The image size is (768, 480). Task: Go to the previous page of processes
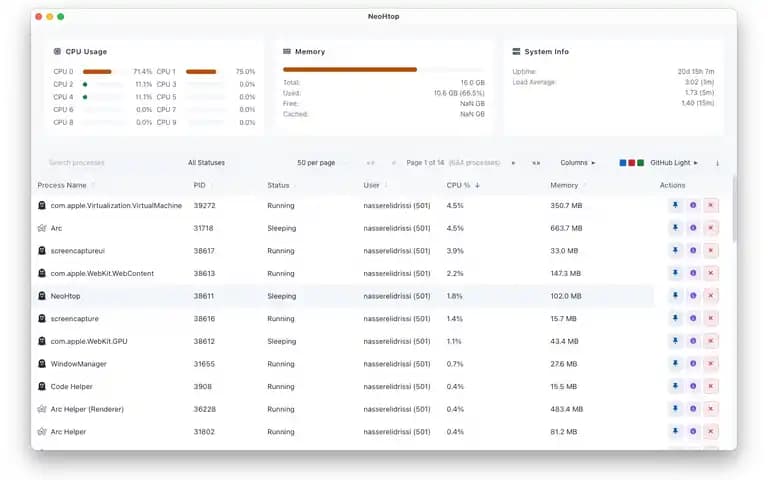(x=393, y=163)
